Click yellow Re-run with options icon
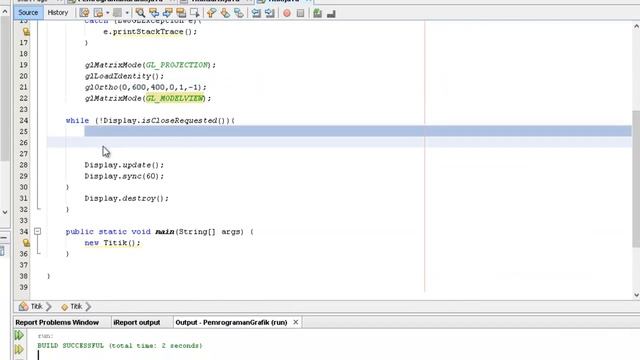Screen dimensions: 640x360 pyautogui.click(x=19, y=349)
